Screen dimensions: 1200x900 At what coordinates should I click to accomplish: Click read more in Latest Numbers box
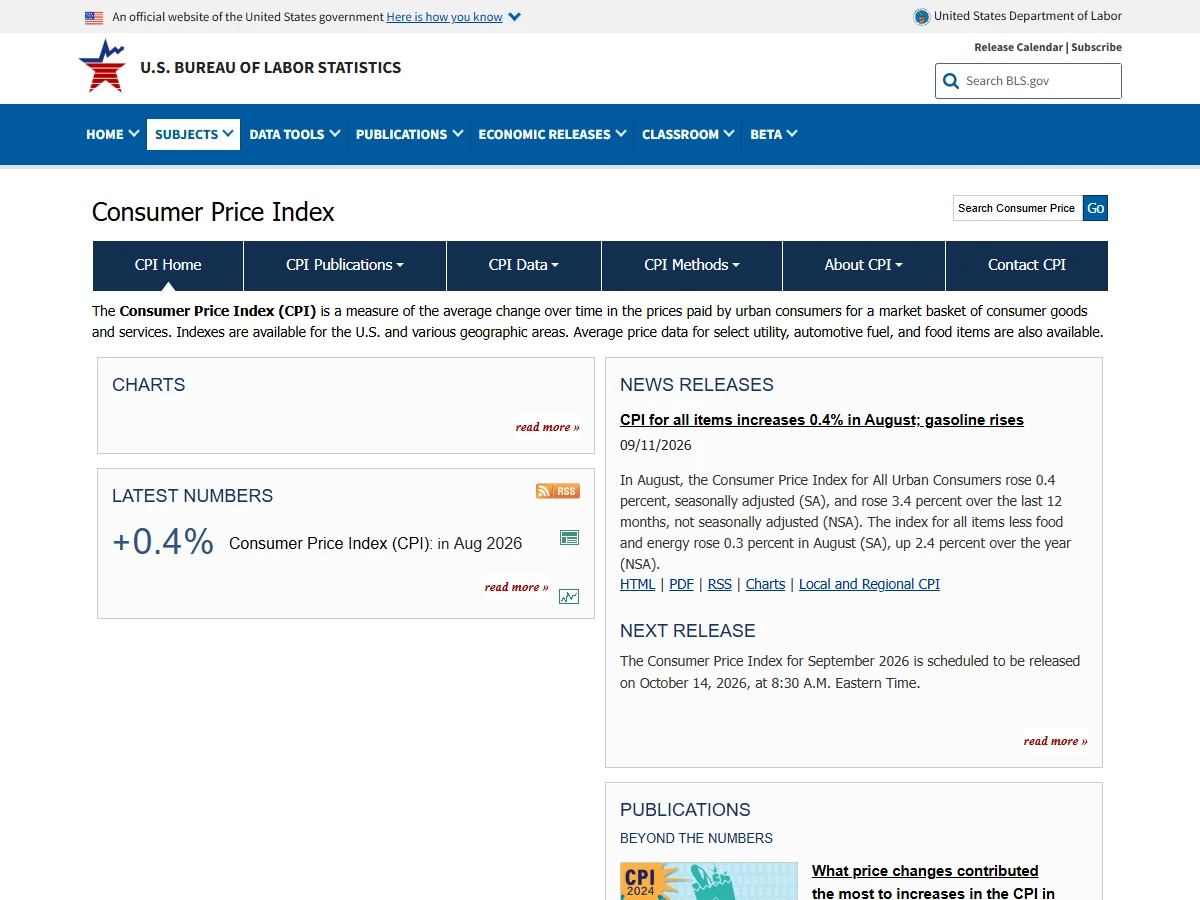(x=516, y=587)
